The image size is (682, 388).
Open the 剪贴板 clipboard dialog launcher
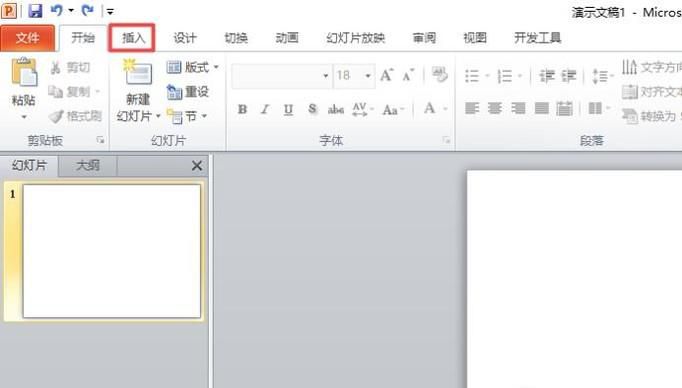tap(100, 140)
